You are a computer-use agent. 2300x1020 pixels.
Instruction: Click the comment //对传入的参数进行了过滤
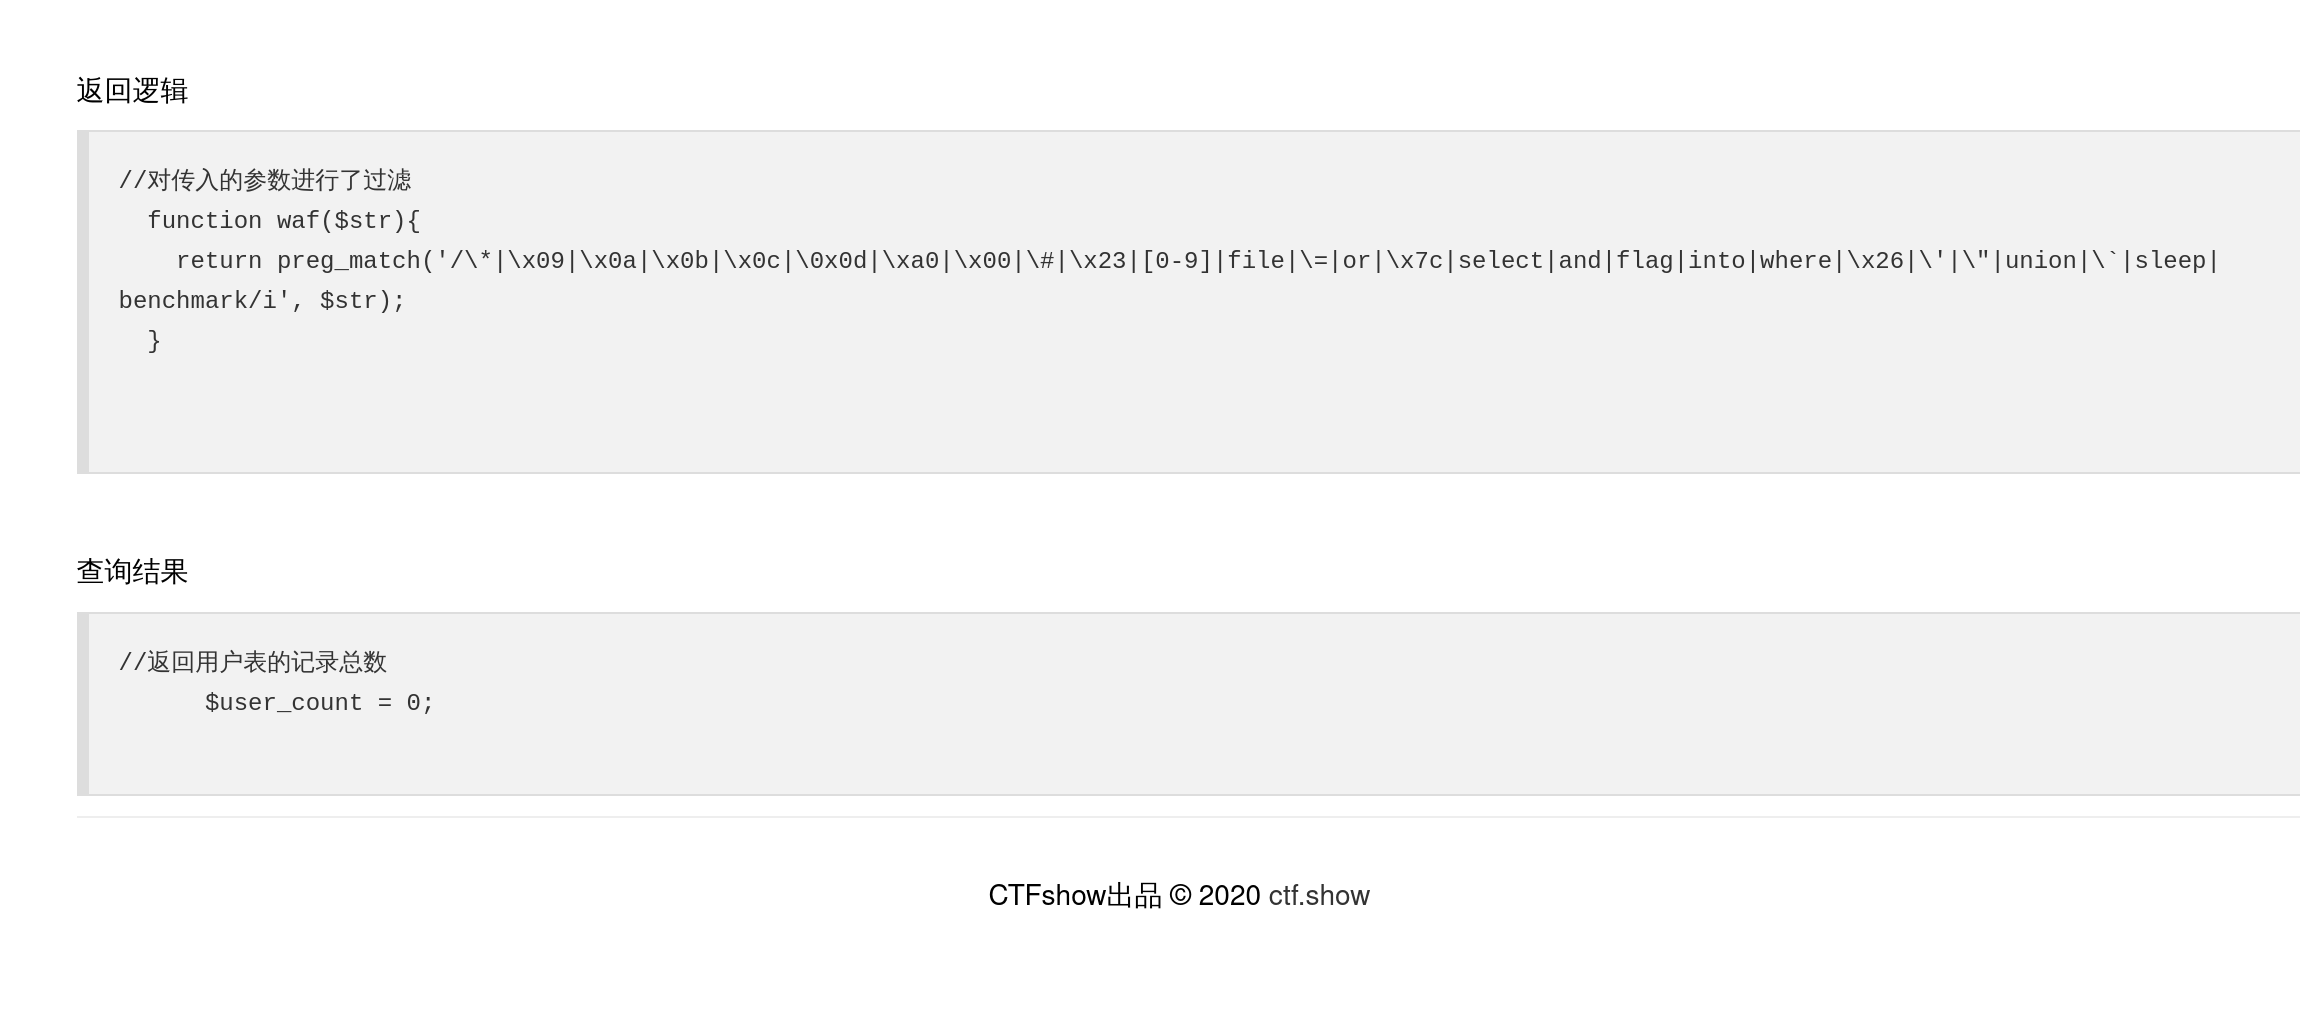click(265, 181)
